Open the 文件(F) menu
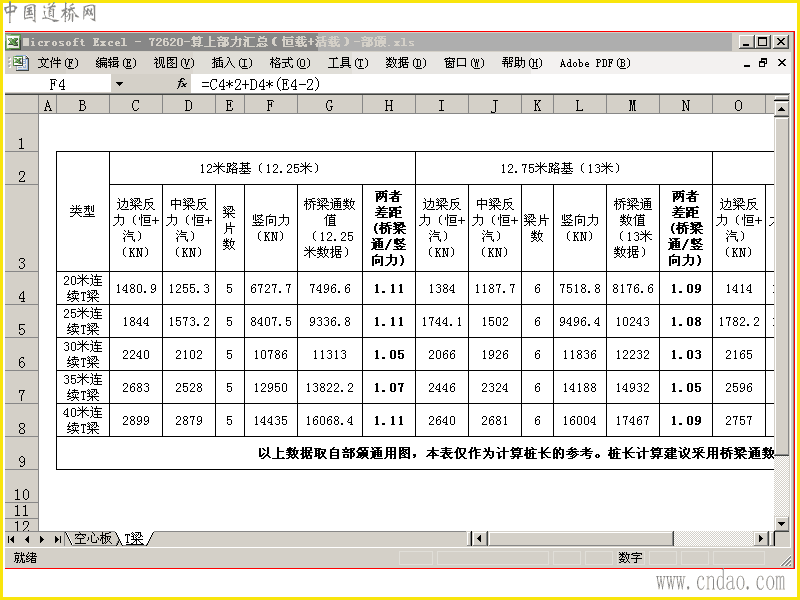800x600 pixels. [58, 63]
